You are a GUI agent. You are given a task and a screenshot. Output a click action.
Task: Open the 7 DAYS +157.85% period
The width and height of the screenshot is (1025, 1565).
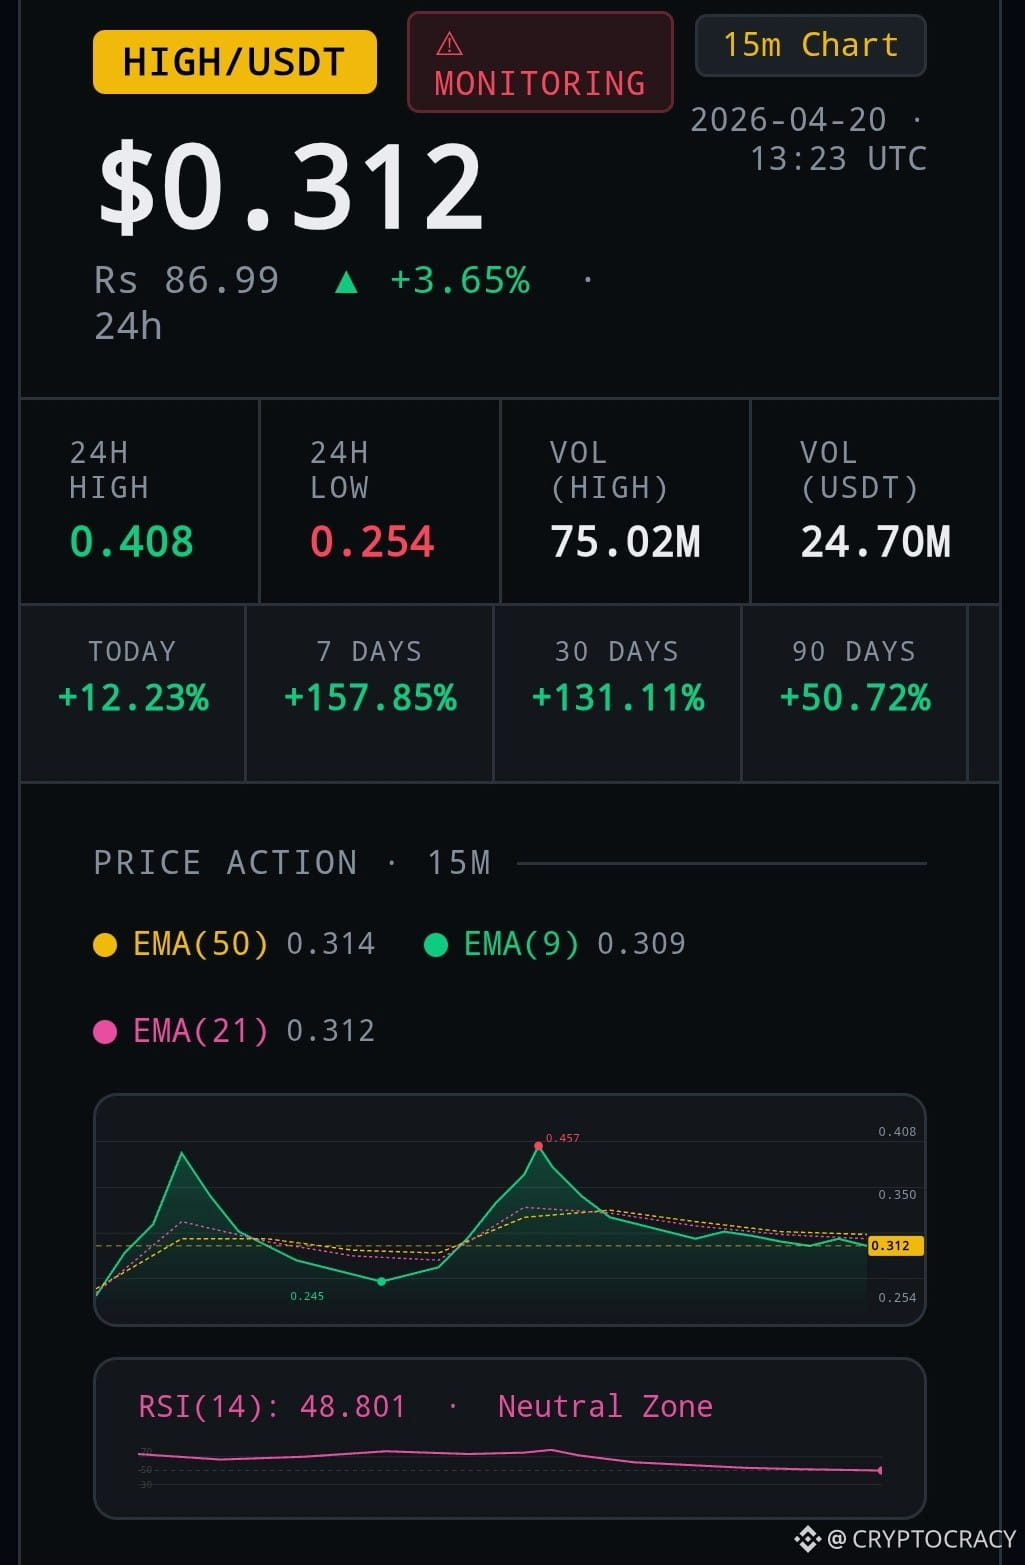tap(370, 693)
